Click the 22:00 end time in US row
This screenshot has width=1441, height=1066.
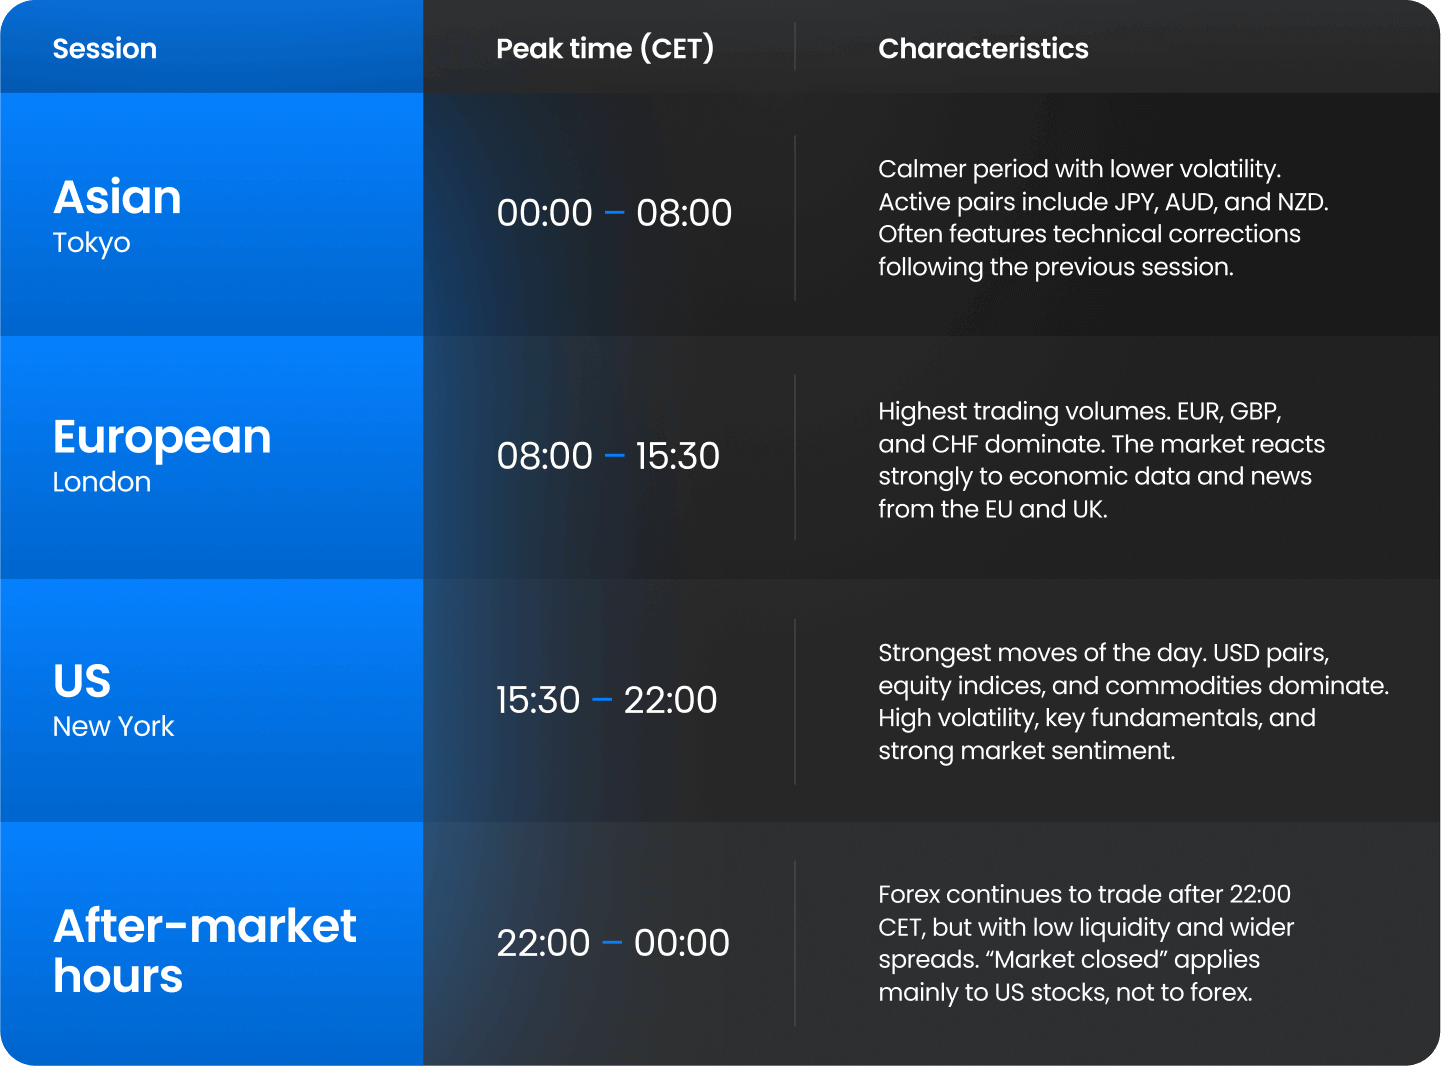pyautogui.click(x=670, y=700)
